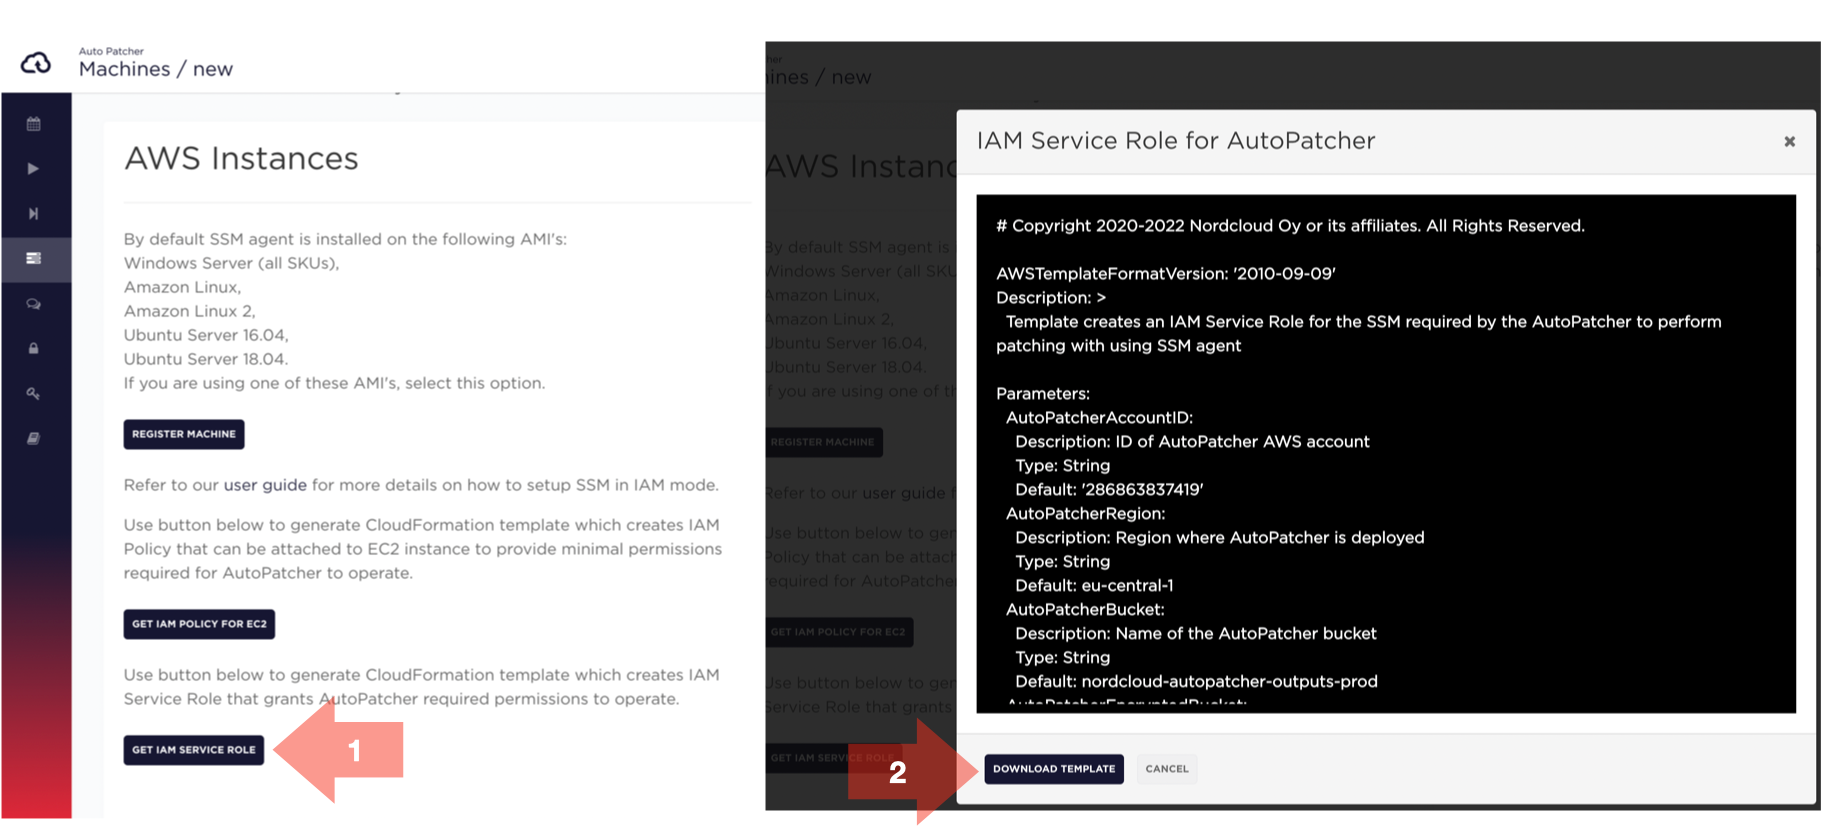
Task: Click the Copyright Nordcloud Oy comment line
Action: tap(1290, 226)
